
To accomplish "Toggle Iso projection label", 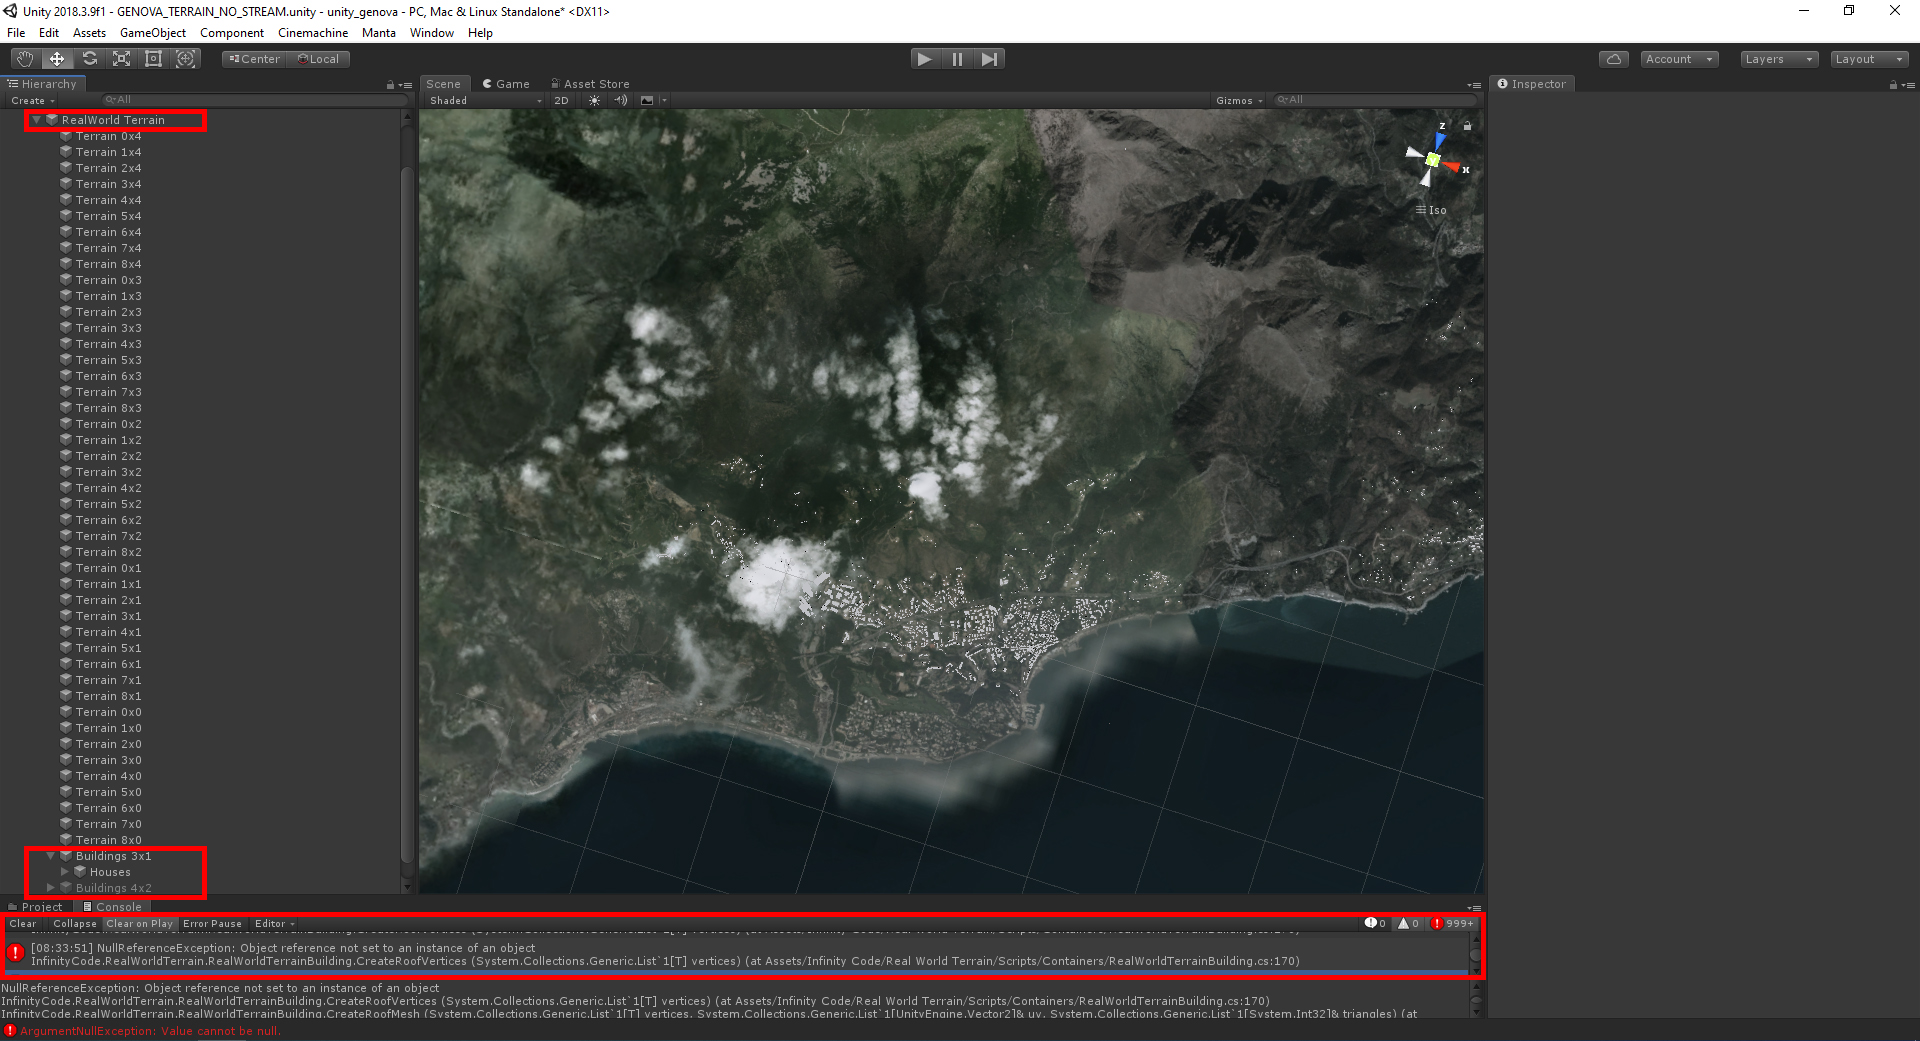I will click(x=1432, y=210).
